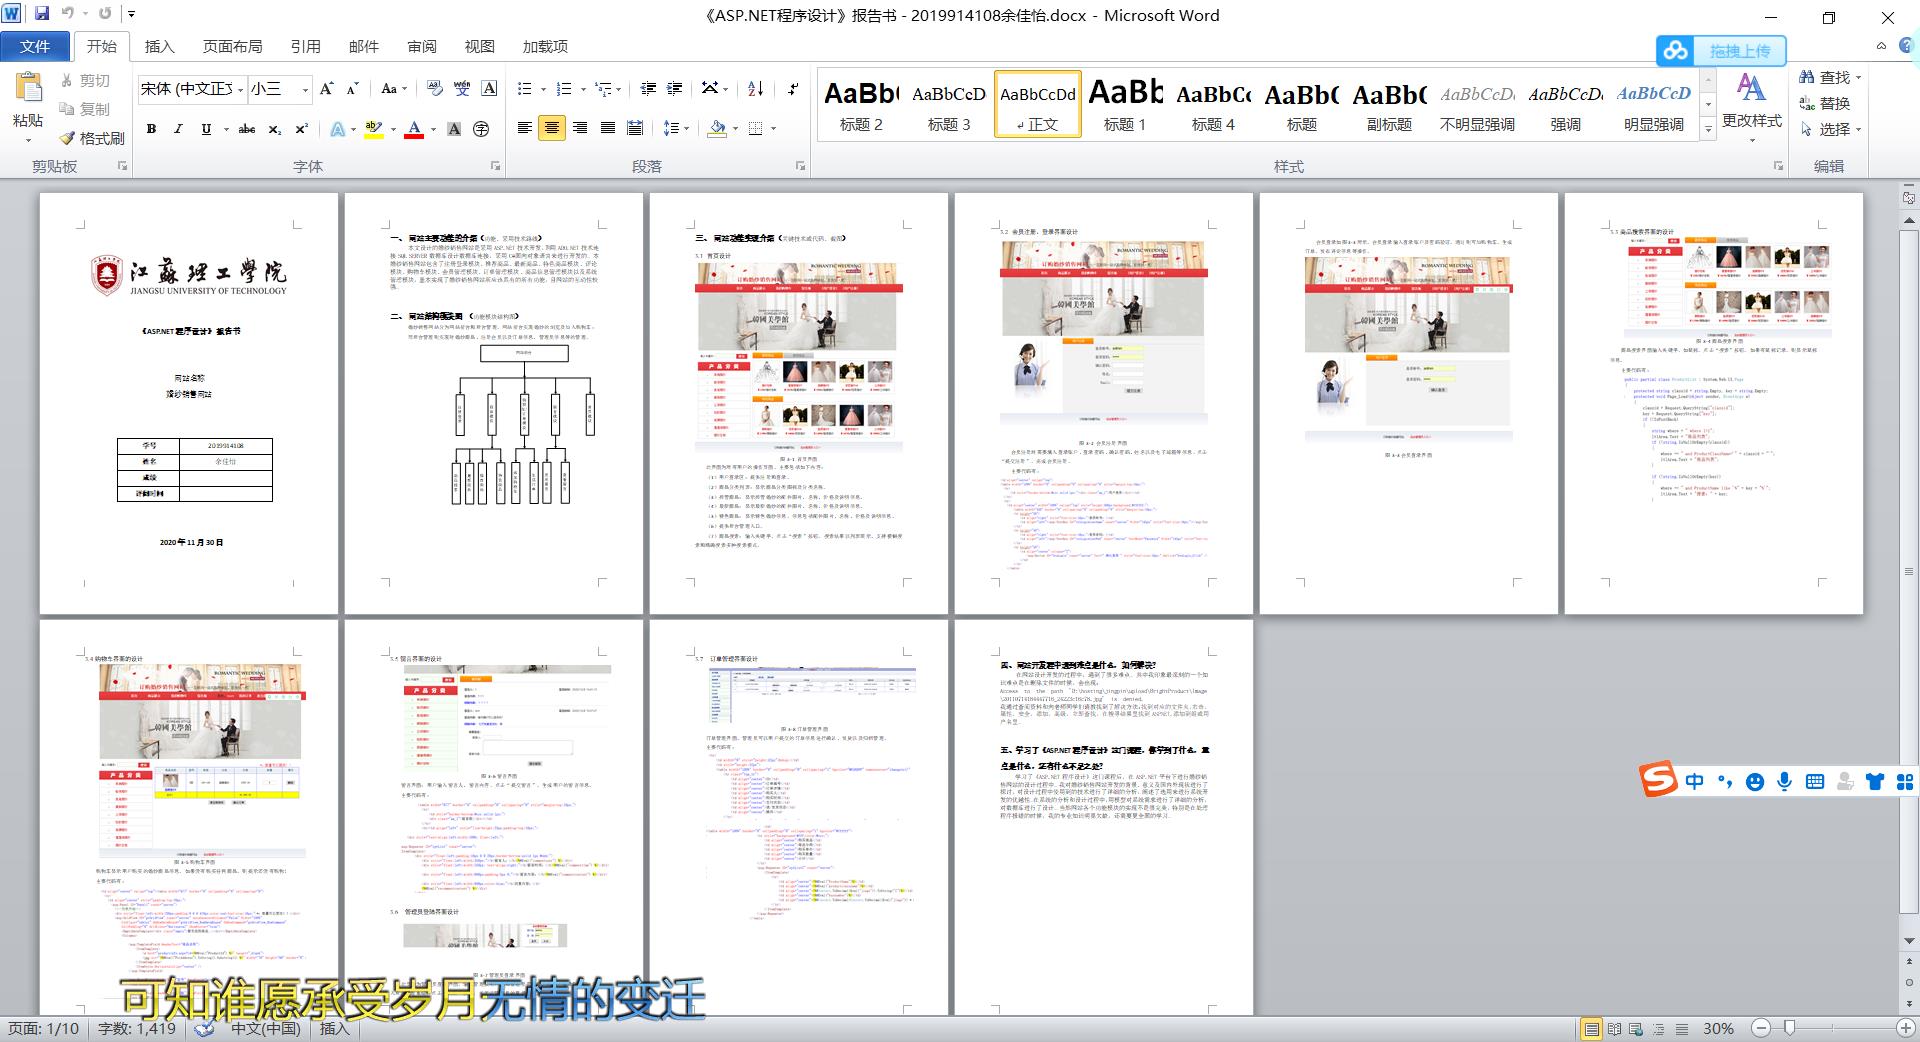Toggle Underline formatting

pyautogui.click(x=206, y=129)
